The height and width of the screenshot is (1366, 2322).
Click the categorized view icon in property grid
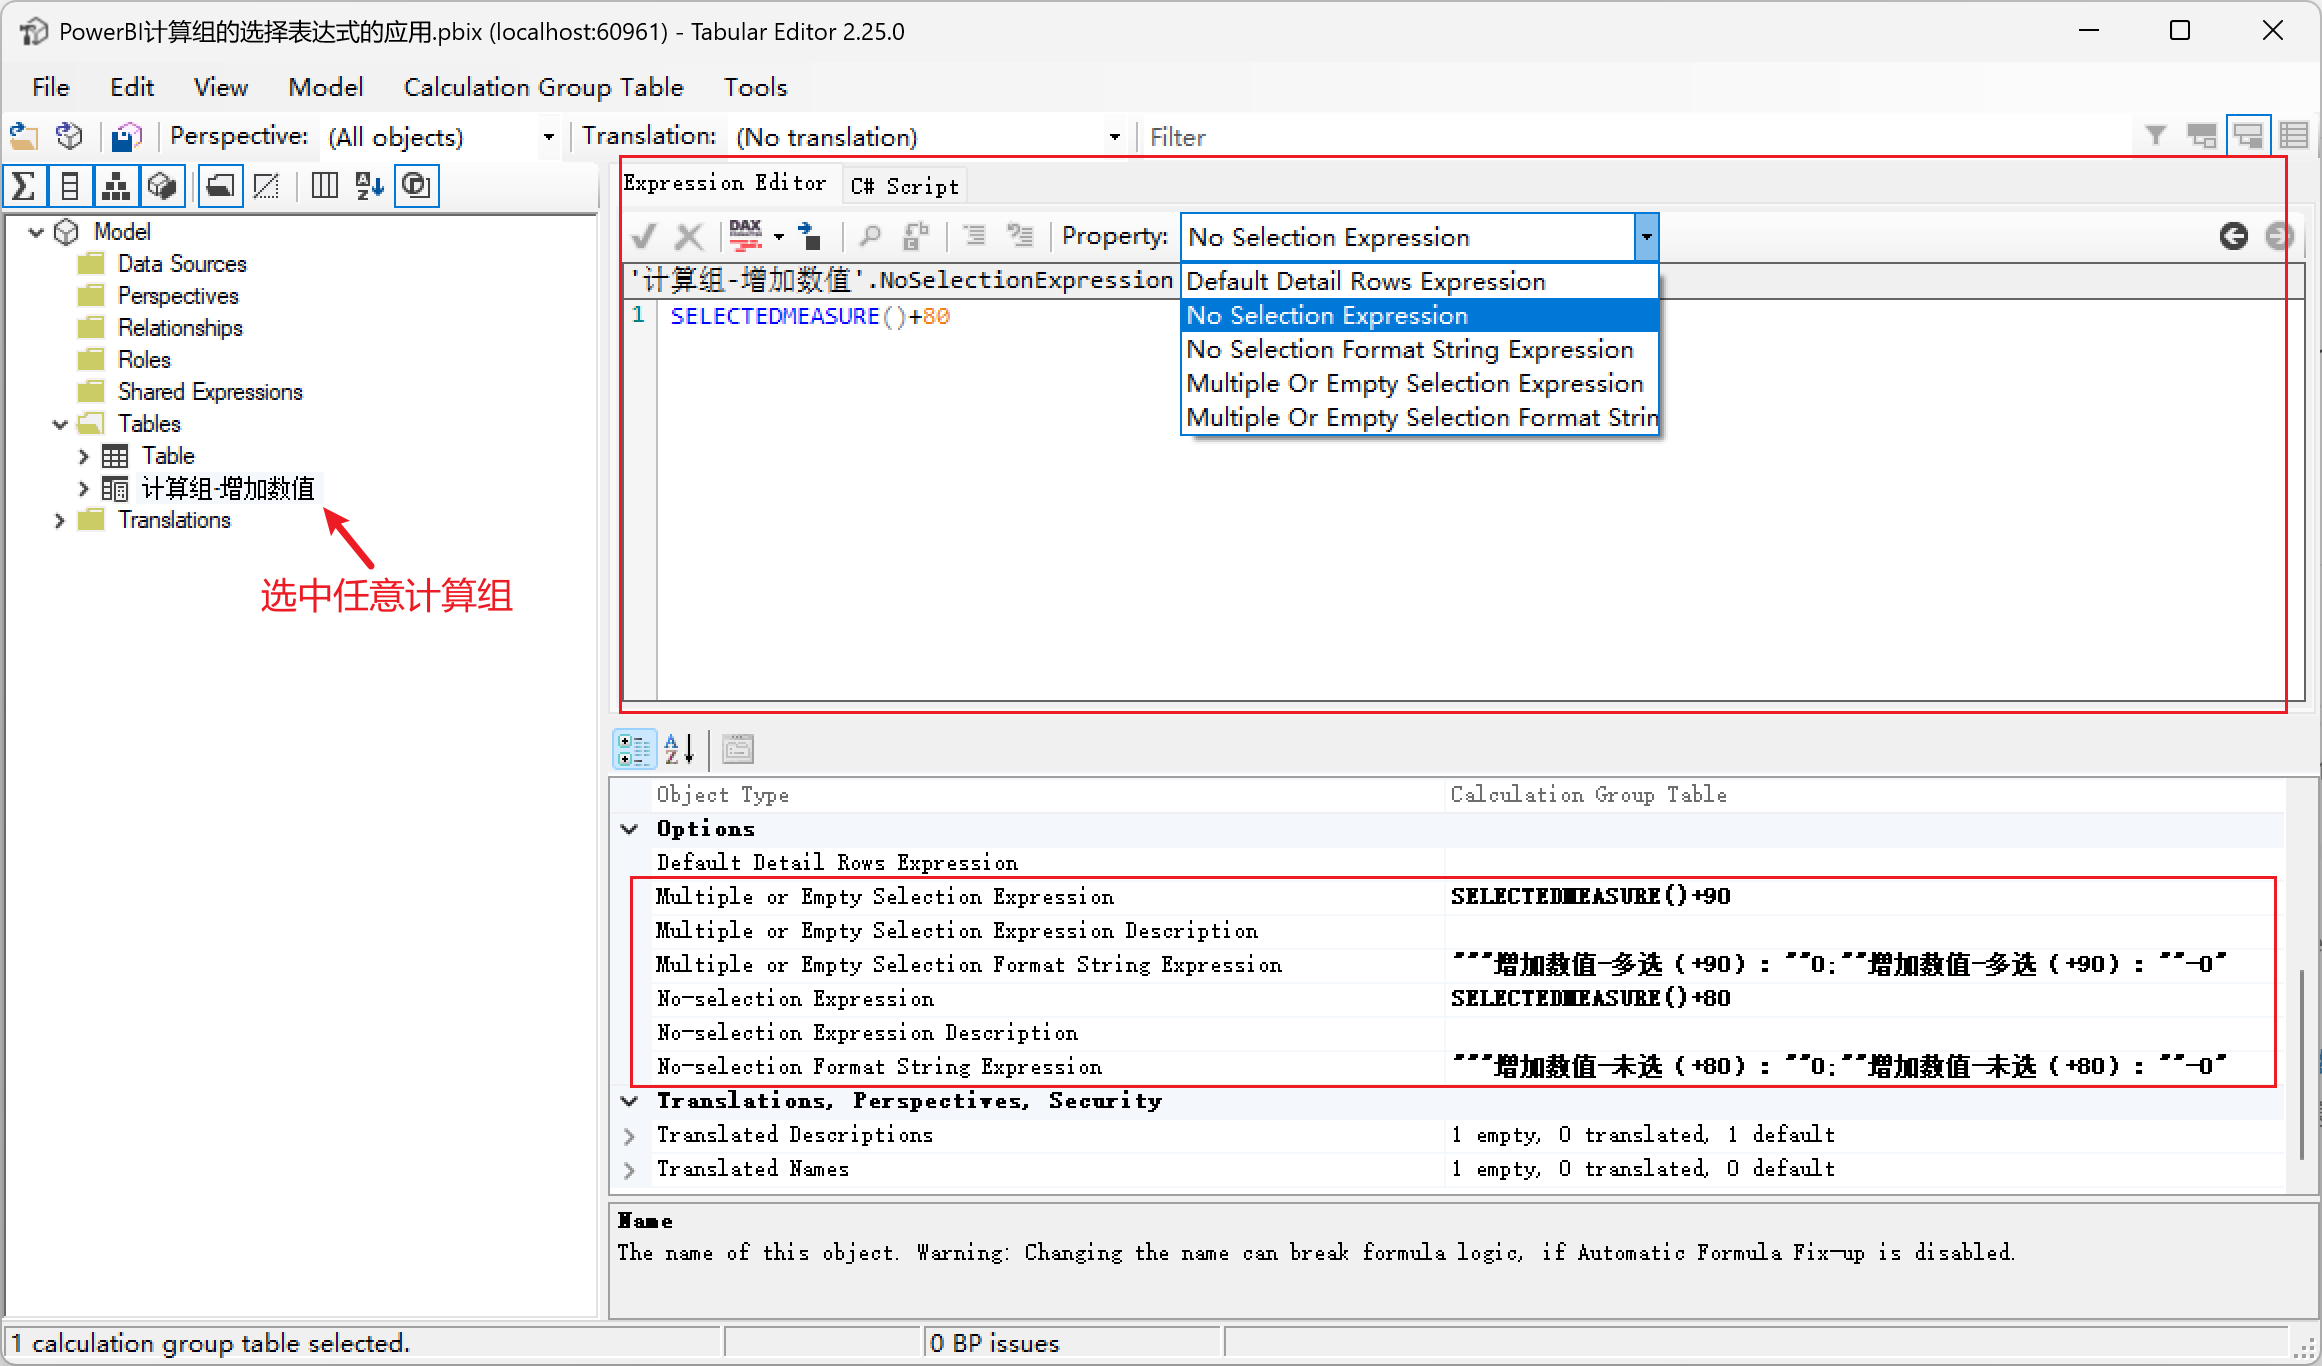coord(634,748)
